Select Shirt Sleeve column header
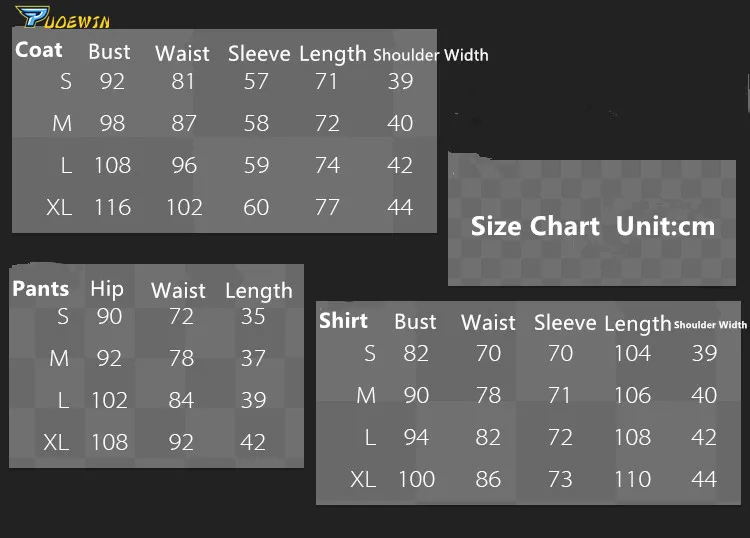This screenshot has width=750, height=538. (x=565, y=322)
